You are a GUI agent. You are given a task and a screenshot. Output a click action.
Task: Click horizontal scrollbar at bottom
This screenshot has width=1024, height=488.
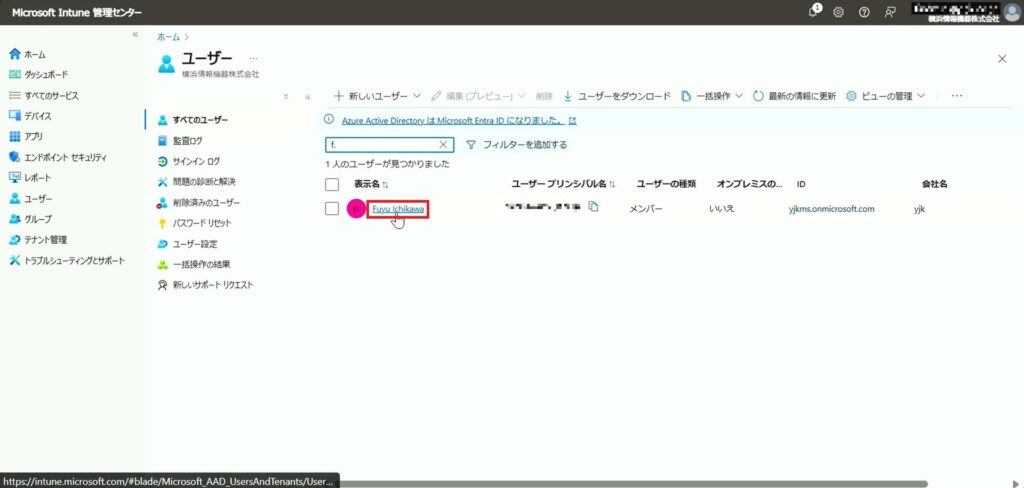pyautogui.click(x=632, y=484)
